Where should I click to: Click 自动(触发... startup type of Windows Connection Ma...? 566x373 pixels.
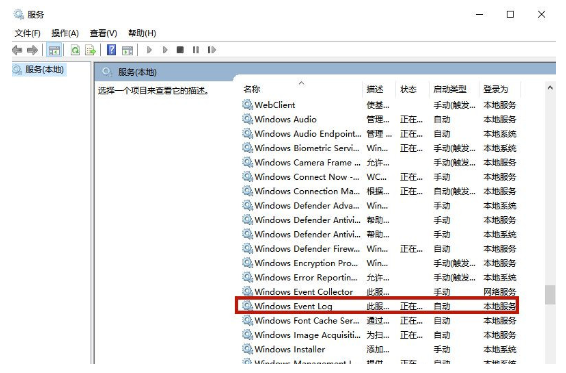pos(454,191)
